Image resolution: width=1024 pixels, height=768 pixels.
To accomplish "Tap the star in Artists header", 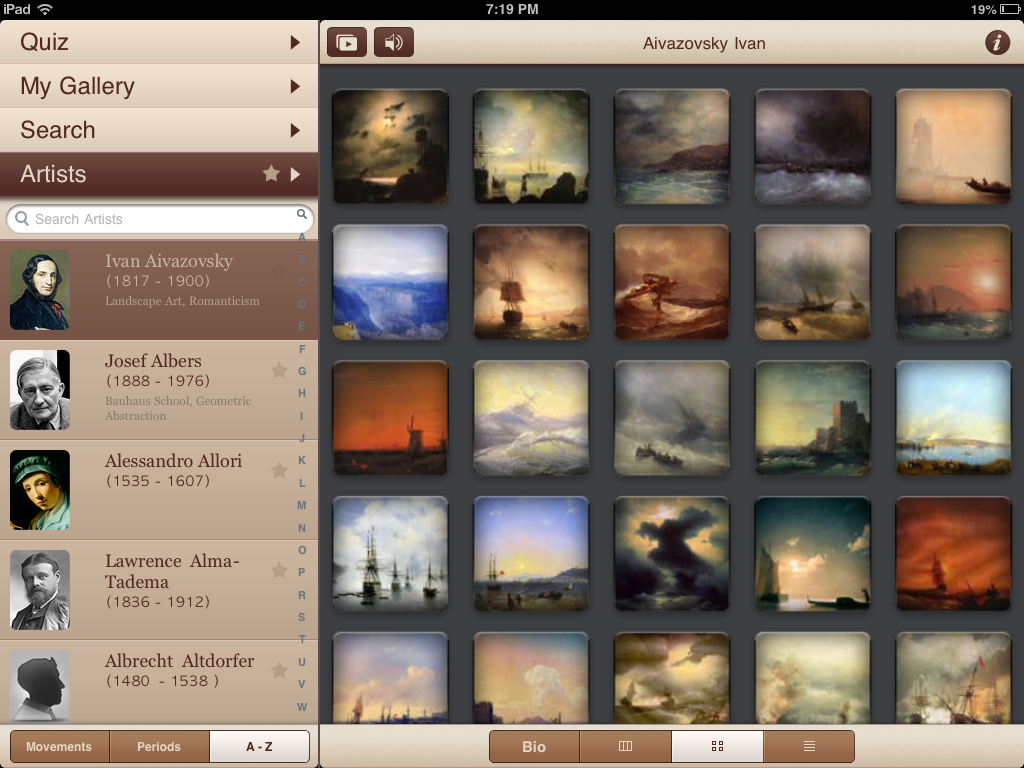I will coord(271,174).
